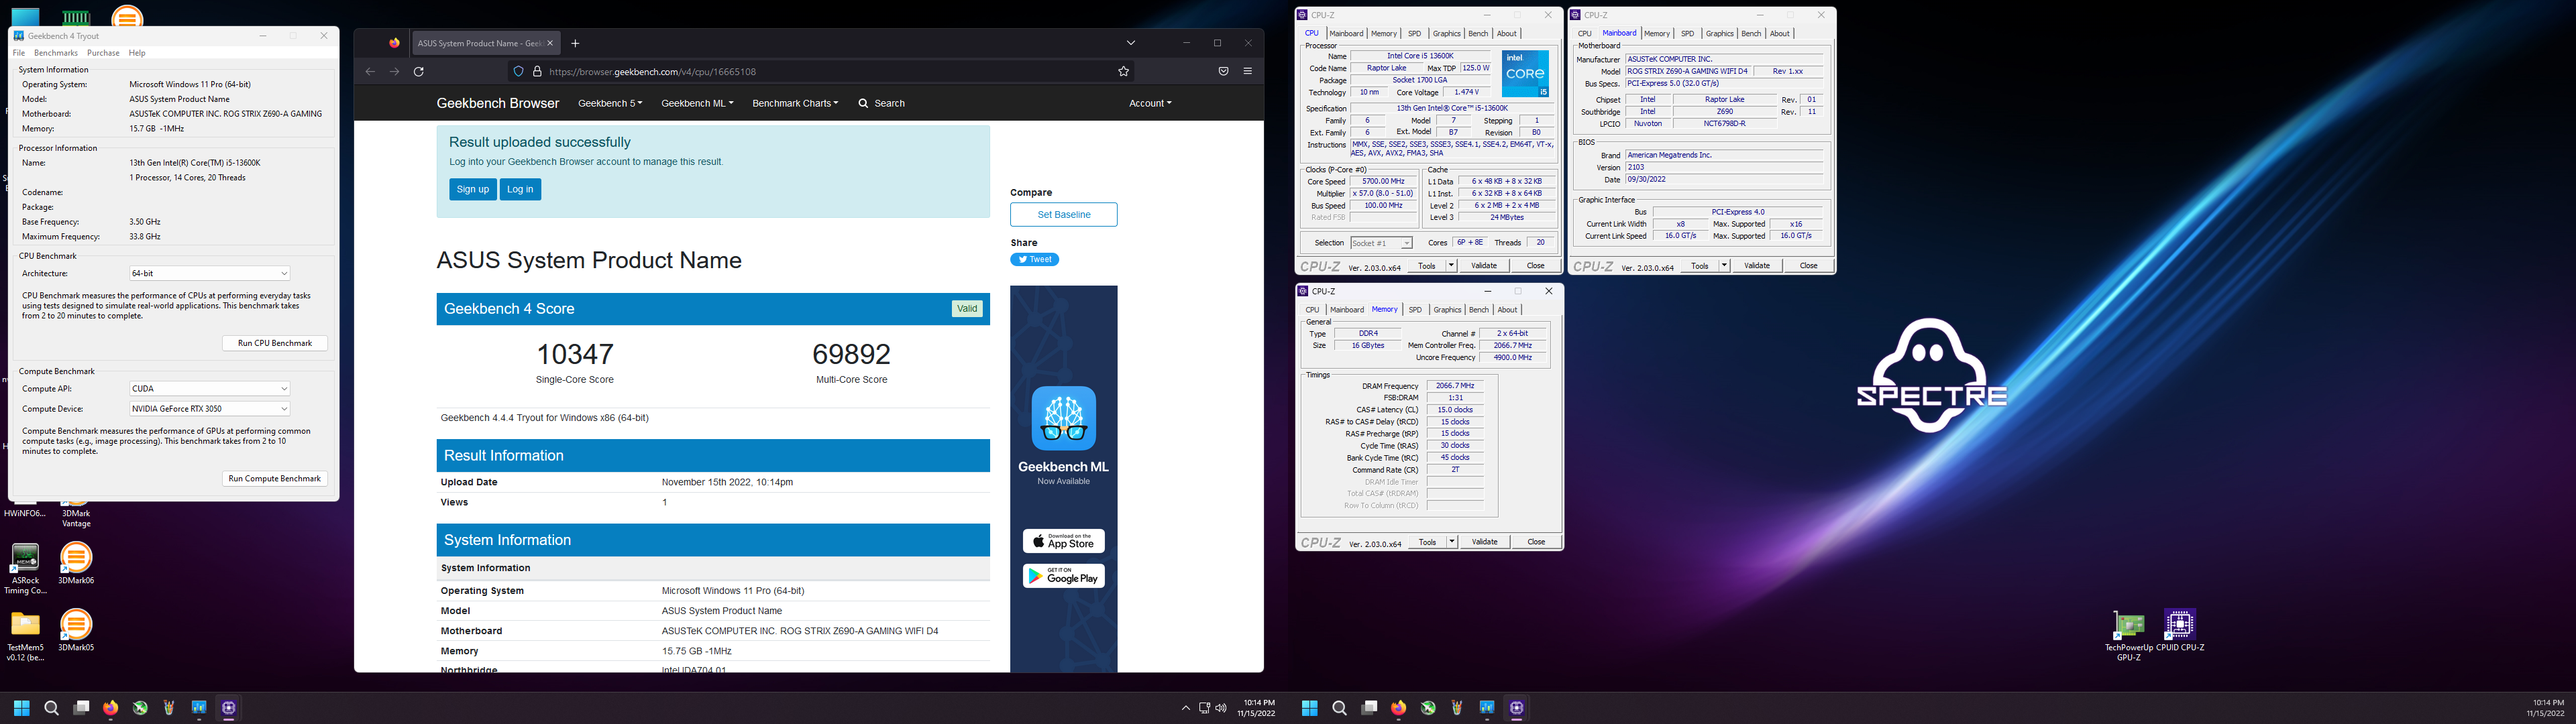The width and height of the screenshot is (2576, 724).
Task: Click the Firefox address bar URL
Action: click(653, 71)
